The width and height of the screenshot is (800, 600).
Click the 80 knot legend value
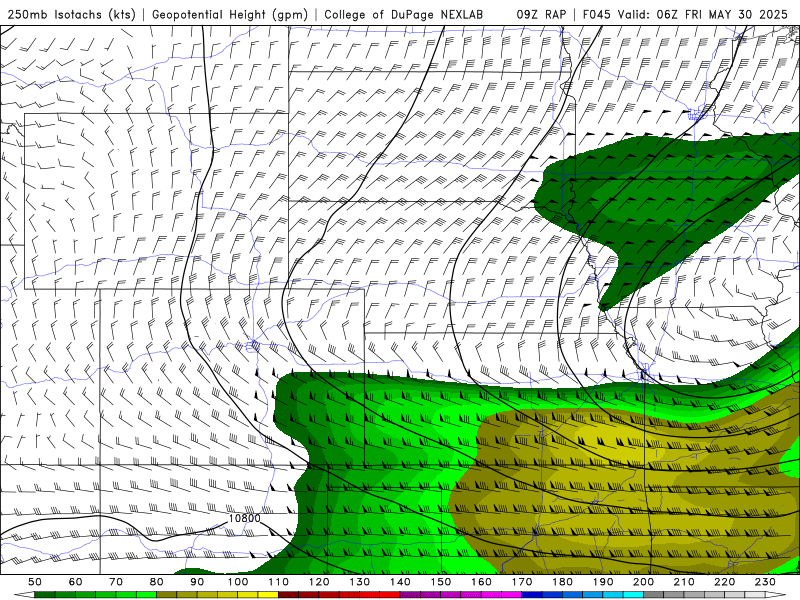point(157,582)
